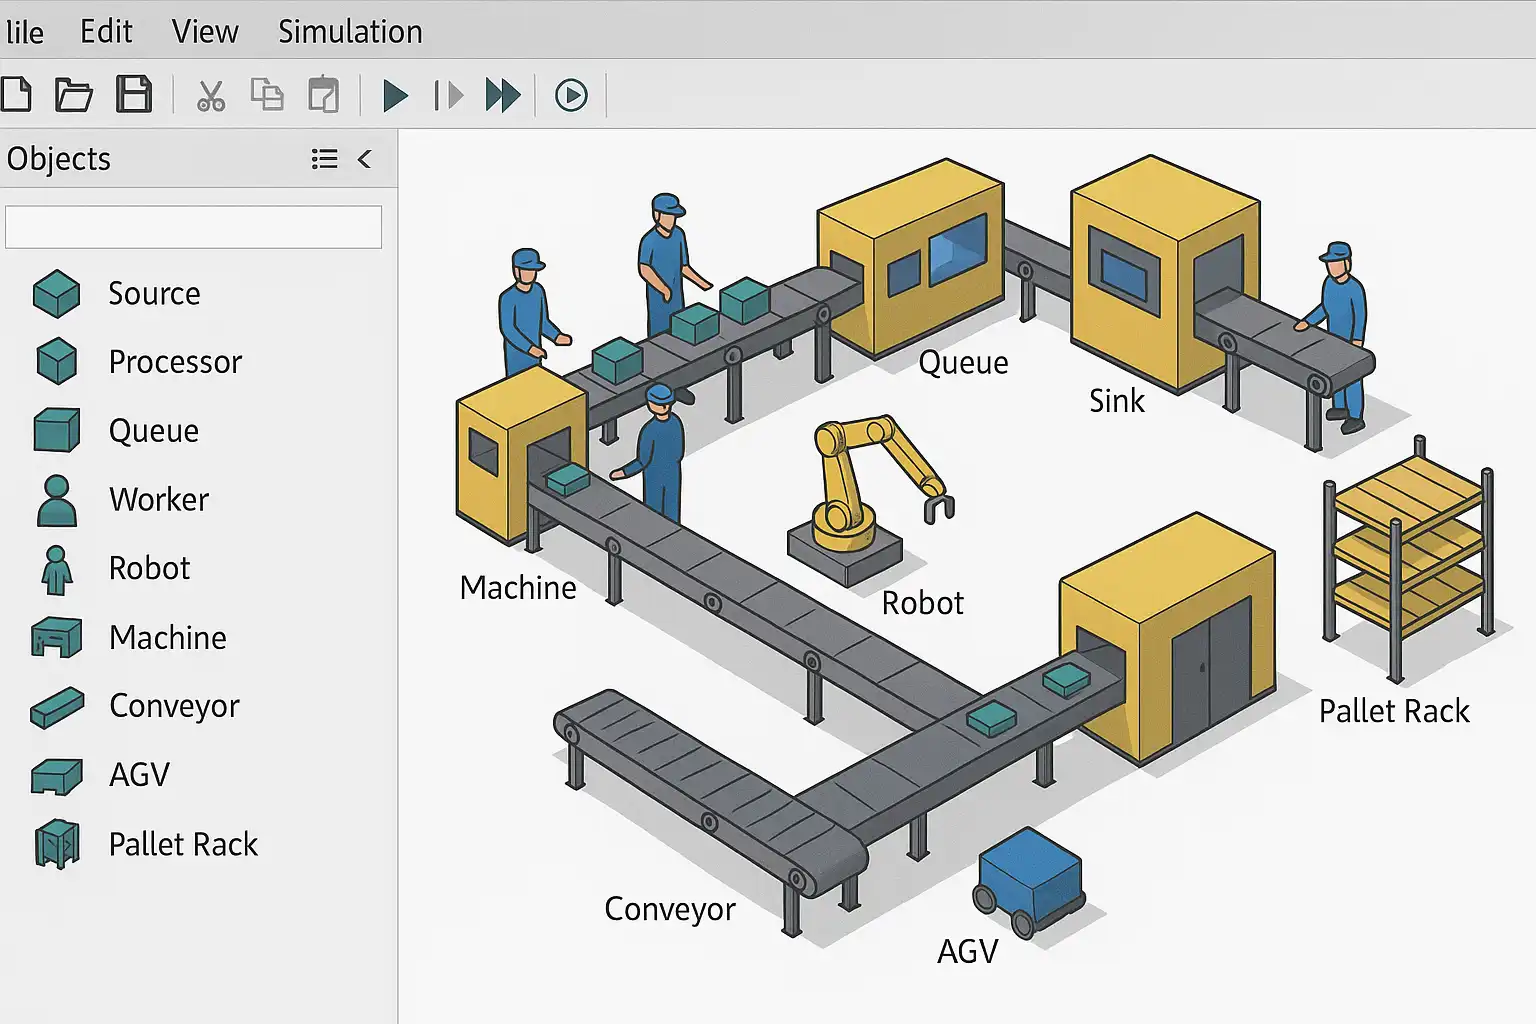The width and height of the screenshot is (1536, 1024).
Task: Open a model with the folder icon
Action: click(x=73, y=95)
